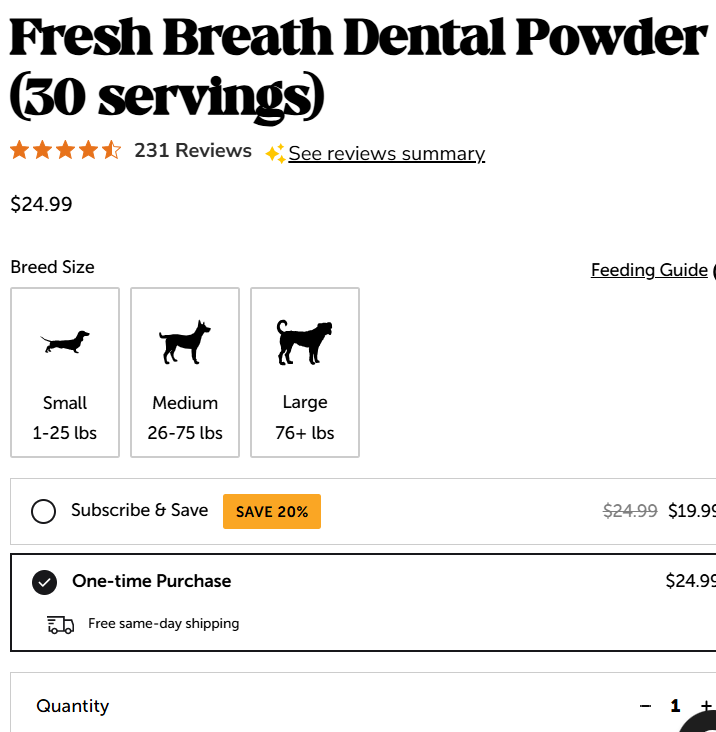Choose the Large 76+ lbs breed size

point(305,373)
